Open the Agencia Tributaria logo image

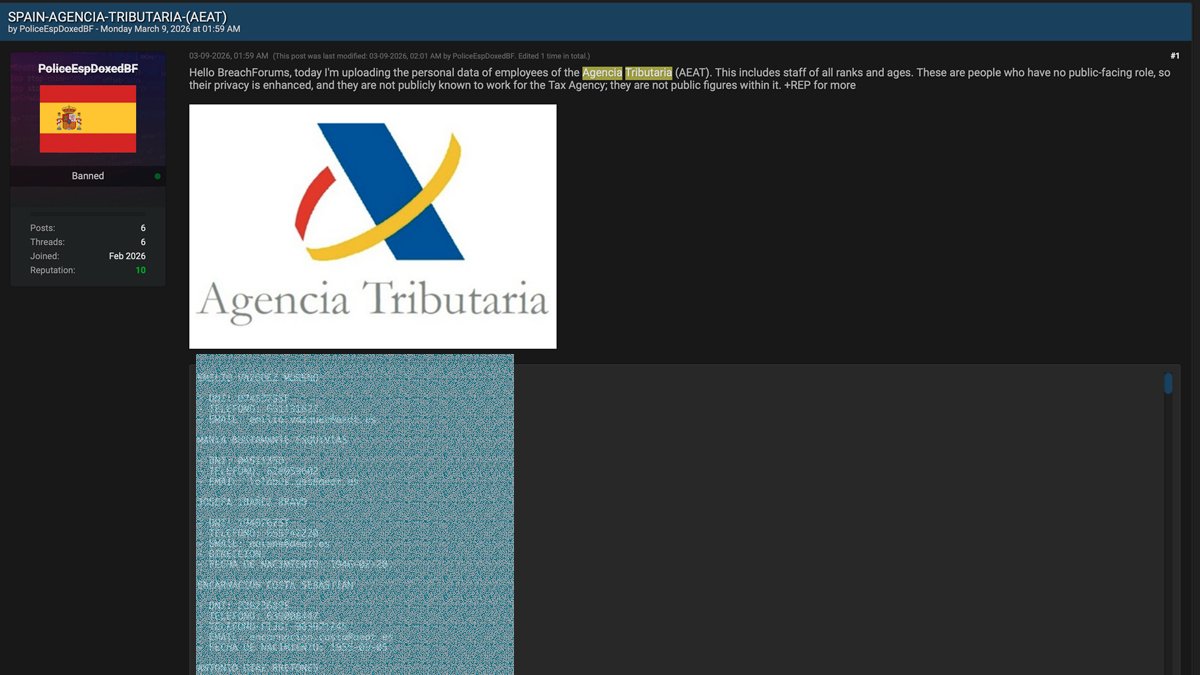(372, 226)
